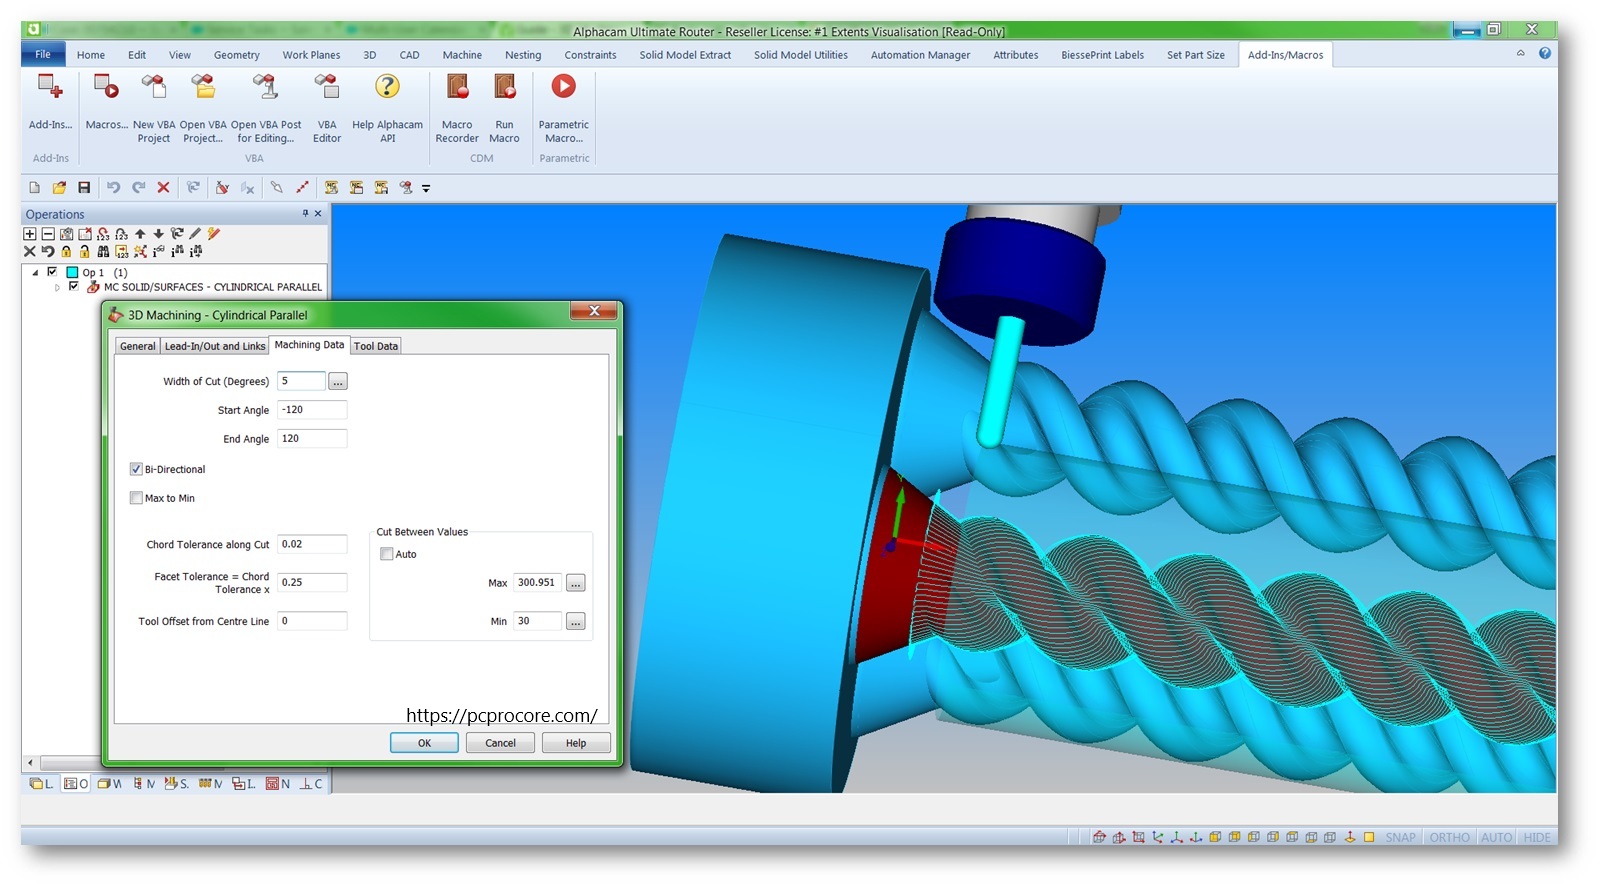Pin the Operations panel
The height and width of the screenshot is (887, 1600).
click(305, 213)
